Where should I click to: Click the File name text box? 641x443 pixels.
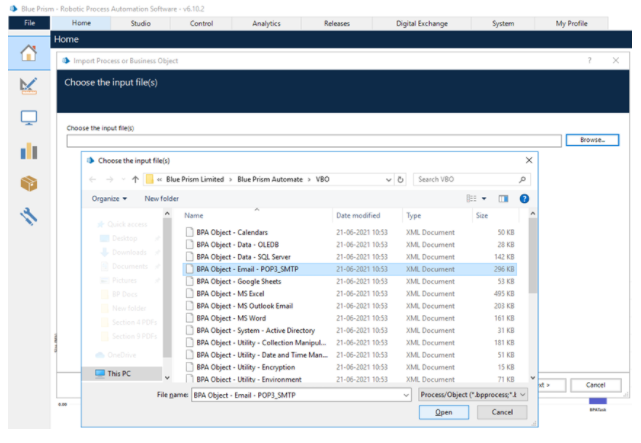tap(297, 395)
